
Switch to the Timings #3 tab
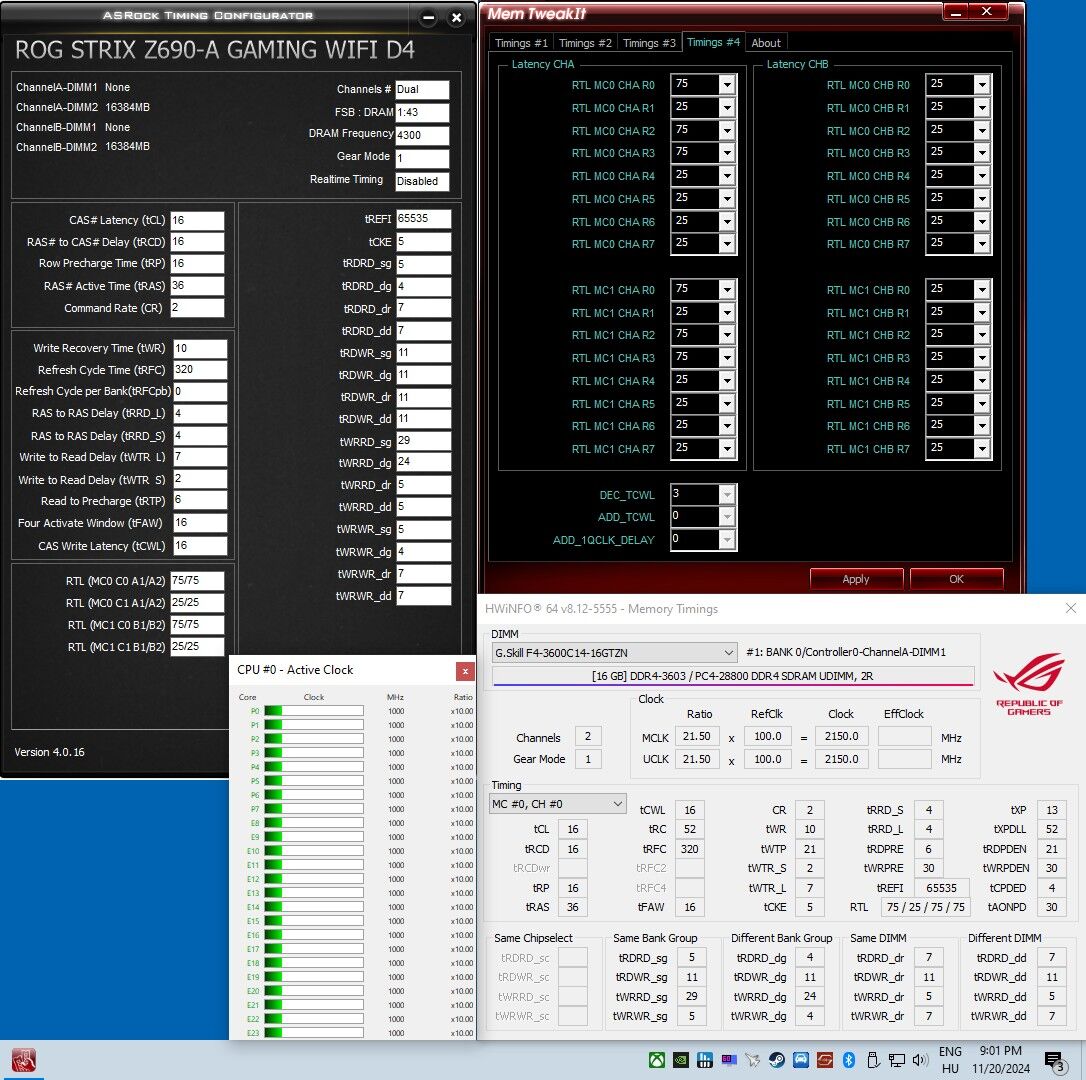pyautogui.click(x=649, y=43)
